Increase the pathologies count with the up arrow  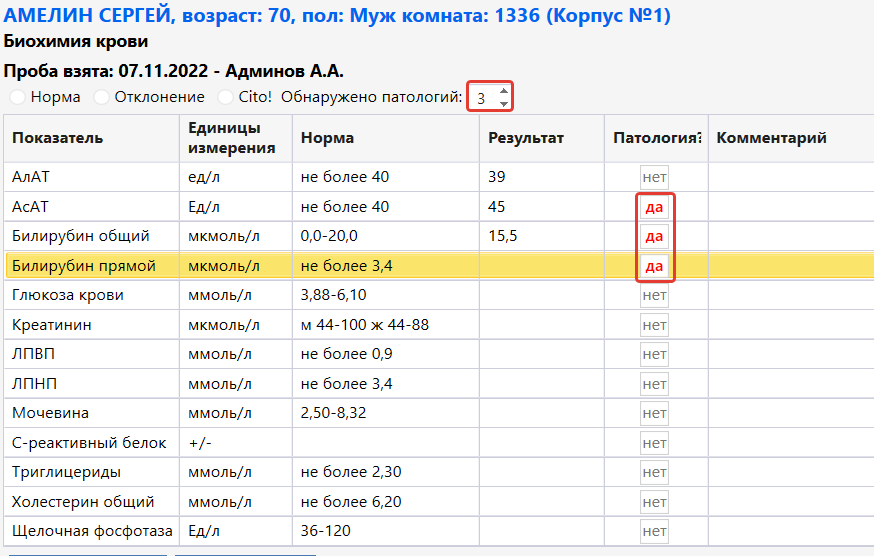pos(503,91)
